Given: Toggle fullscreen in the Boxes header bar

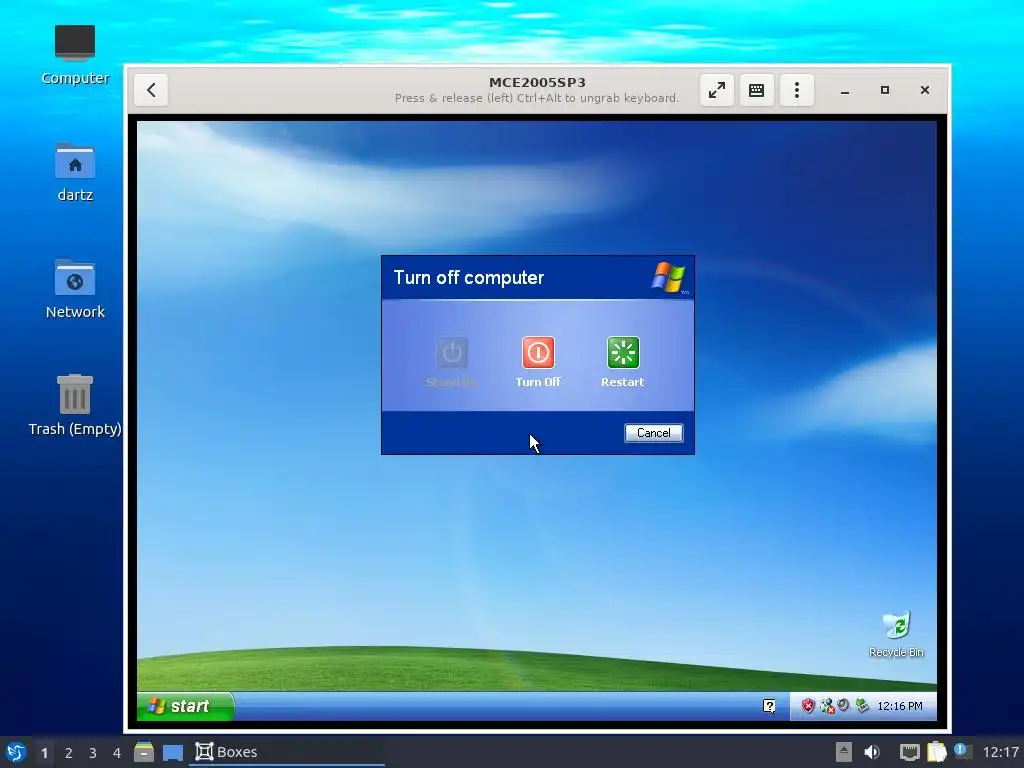Looking at the screenshot, I should [716, 90].
